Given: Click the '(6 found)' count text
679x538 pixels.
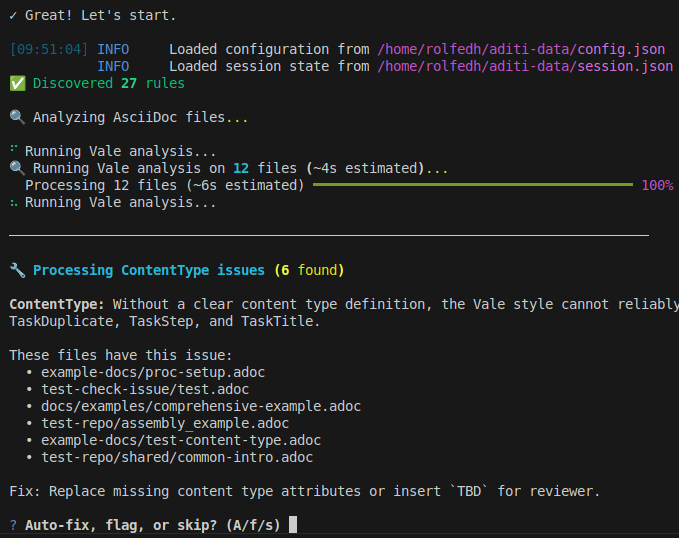Looking at the screenshot, I should (309, 270).
